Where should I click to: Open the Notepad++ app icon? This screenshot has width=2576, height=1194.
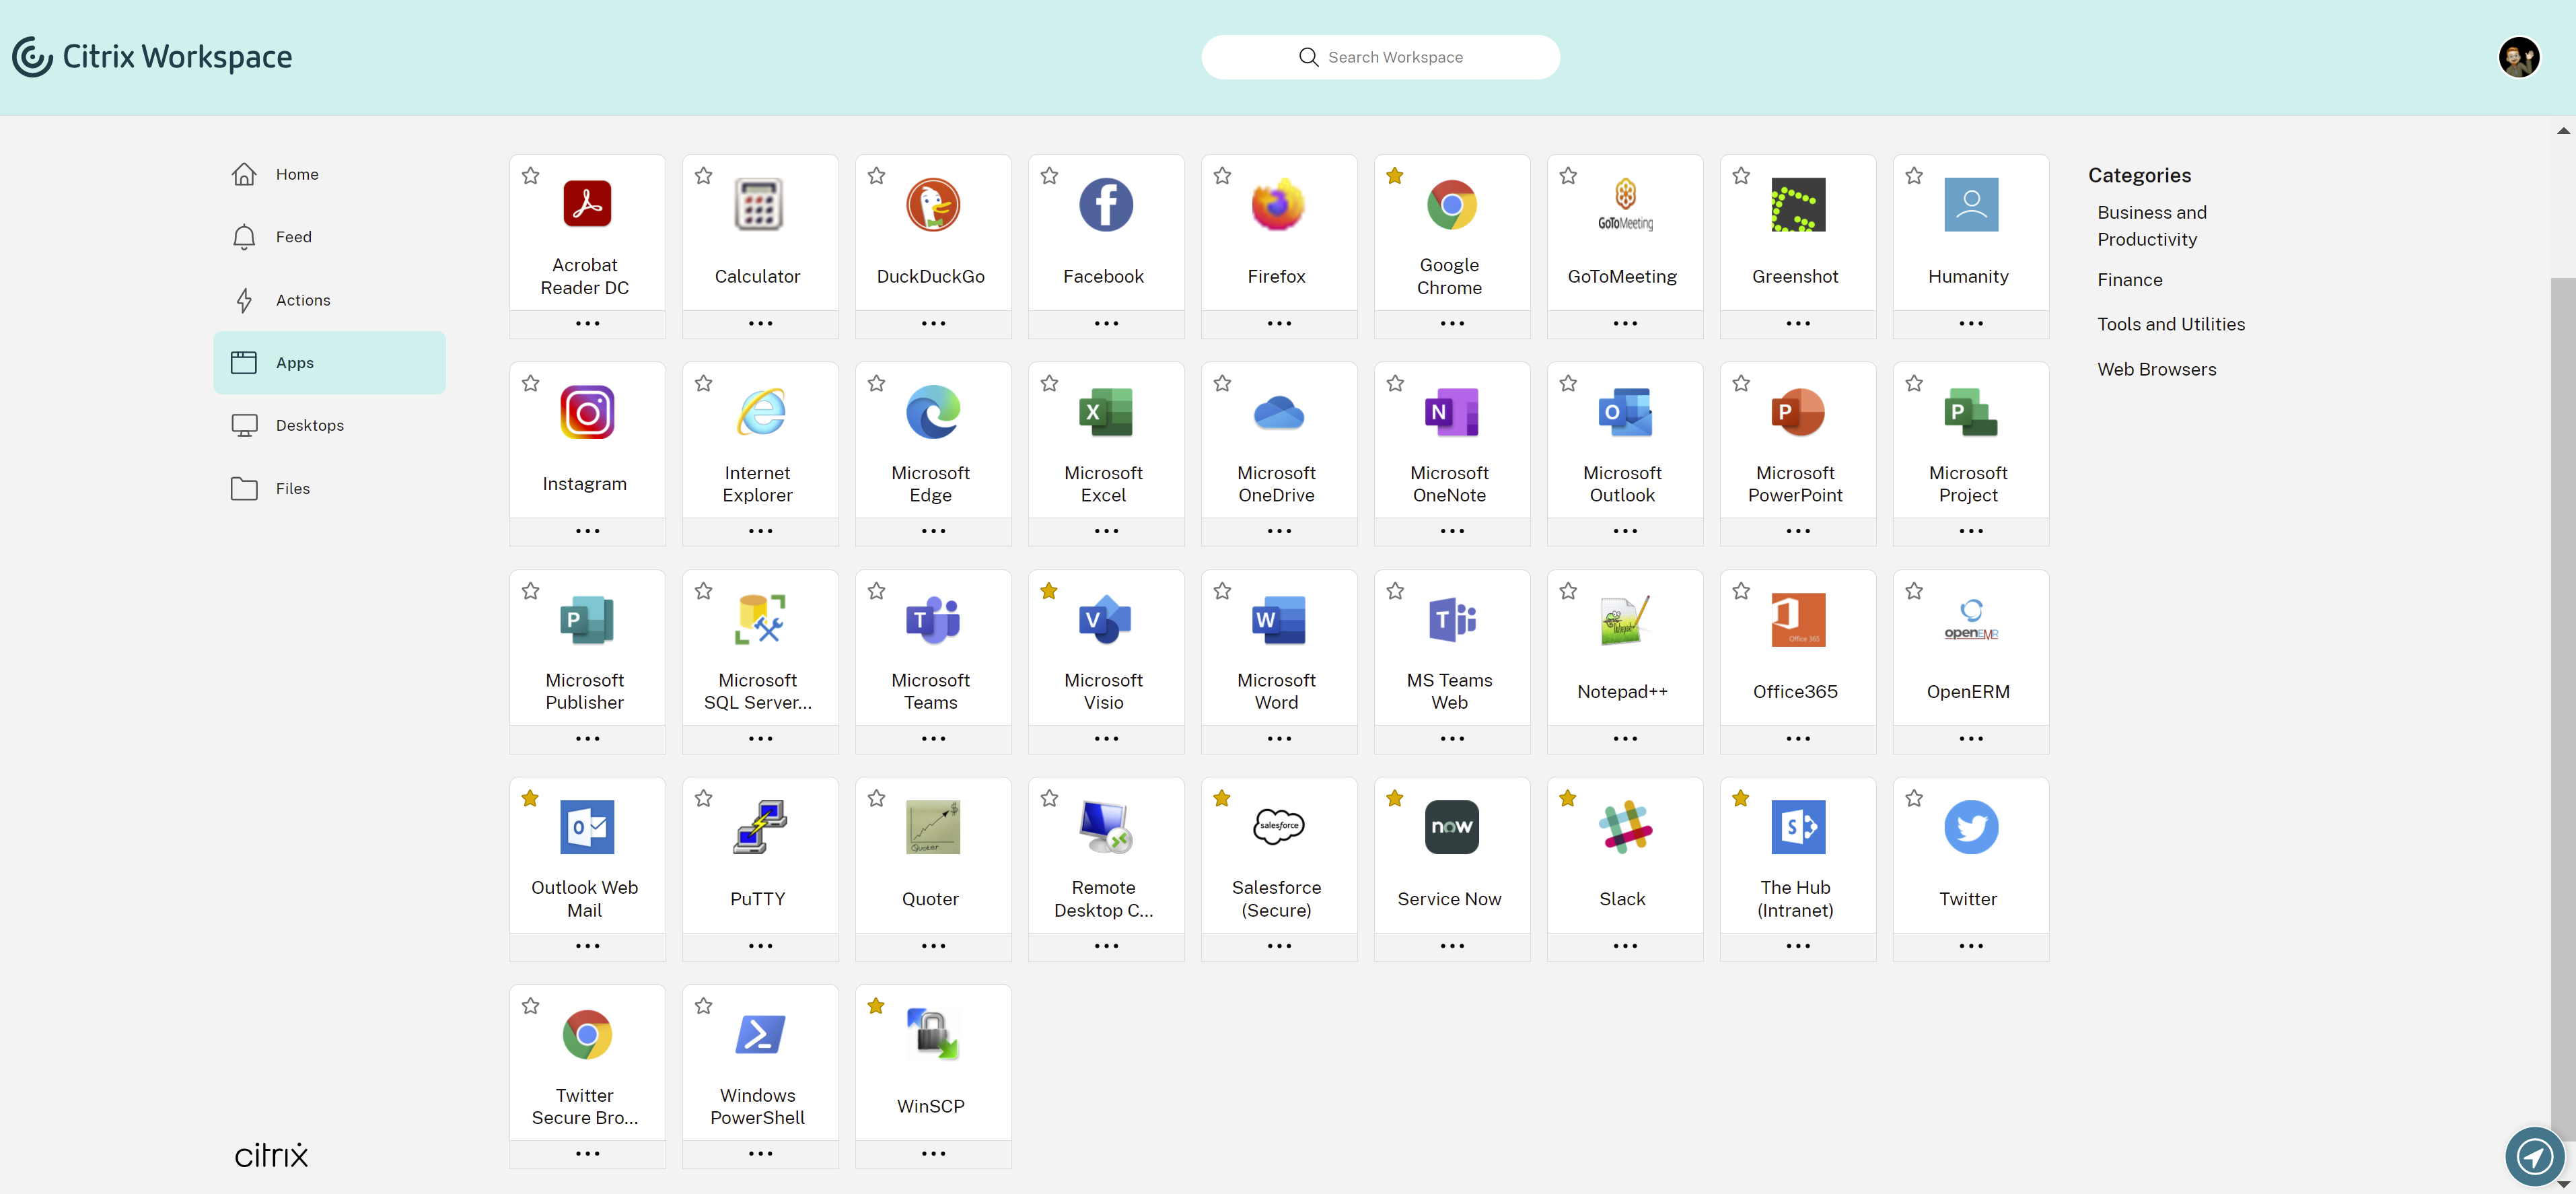coord(1624,620)
